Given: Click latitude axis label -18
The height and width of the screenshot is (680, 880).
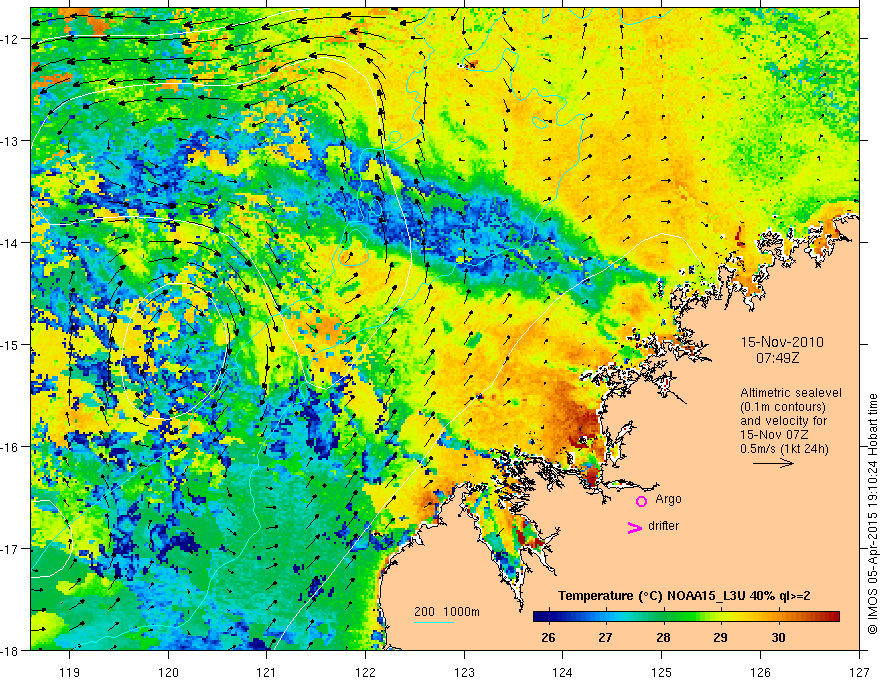Looking at the screenshot, I should [x=11, y=651].
